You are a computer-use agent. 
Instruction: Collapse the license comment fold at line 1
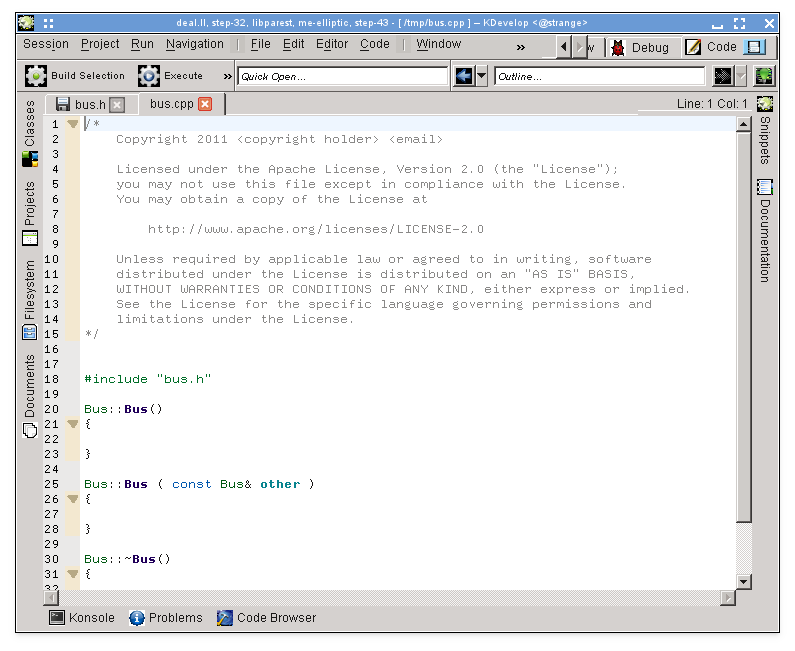[x=72, y=124]
